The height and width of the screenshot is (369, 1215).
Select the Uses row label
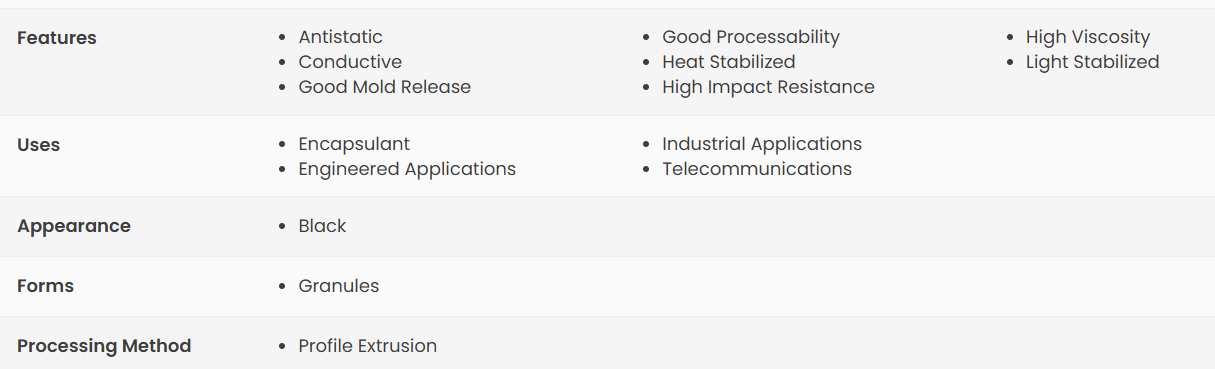coord(39,145)
